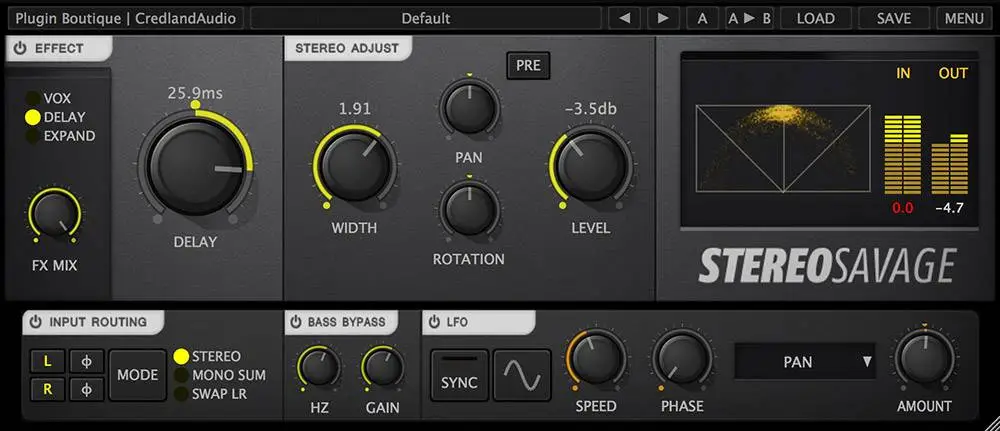Click the IN level meter bars
1000x431 pixels.
(903, 155)
